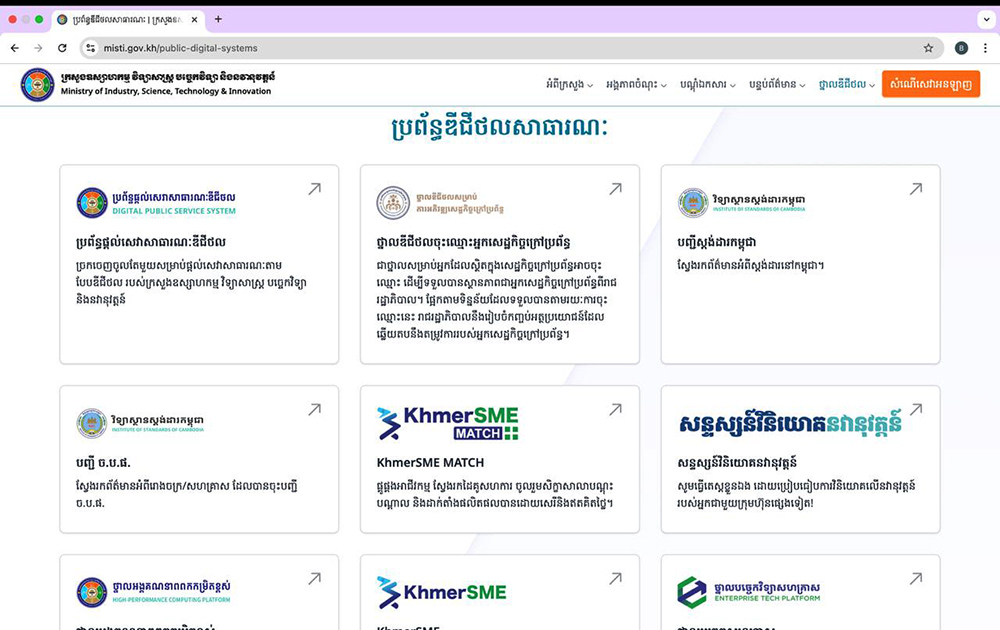
Task: Click the browser back arrow
Action: (x=14, y=48)
